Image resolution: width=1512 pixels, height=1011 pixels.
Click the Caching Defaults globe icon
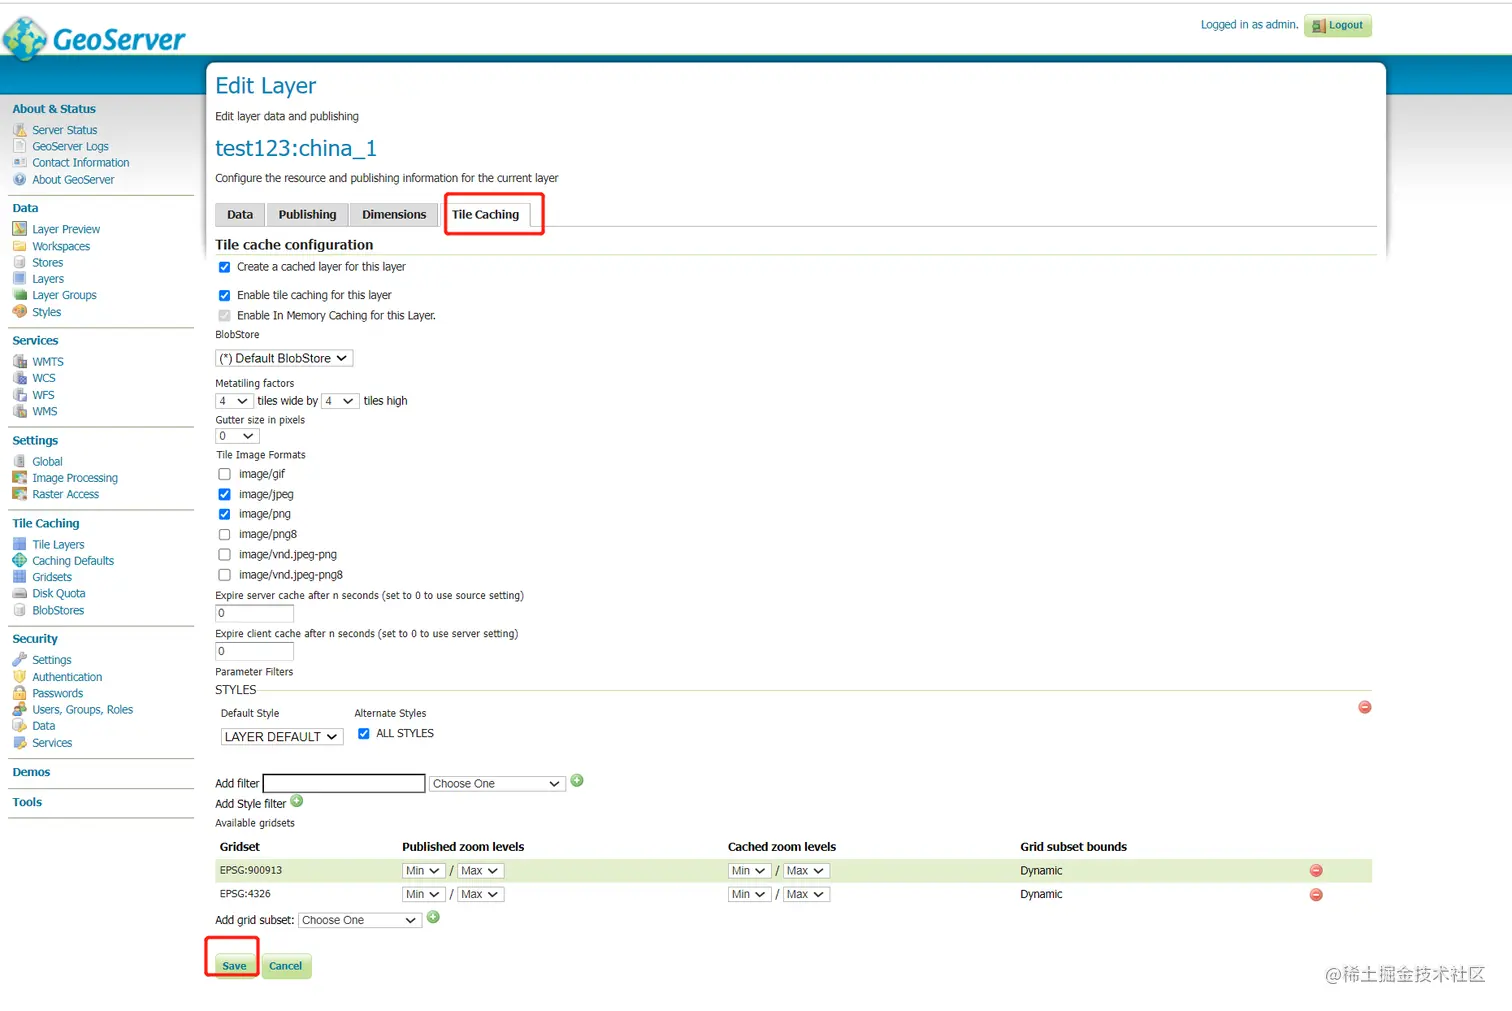tap(19, 561)
